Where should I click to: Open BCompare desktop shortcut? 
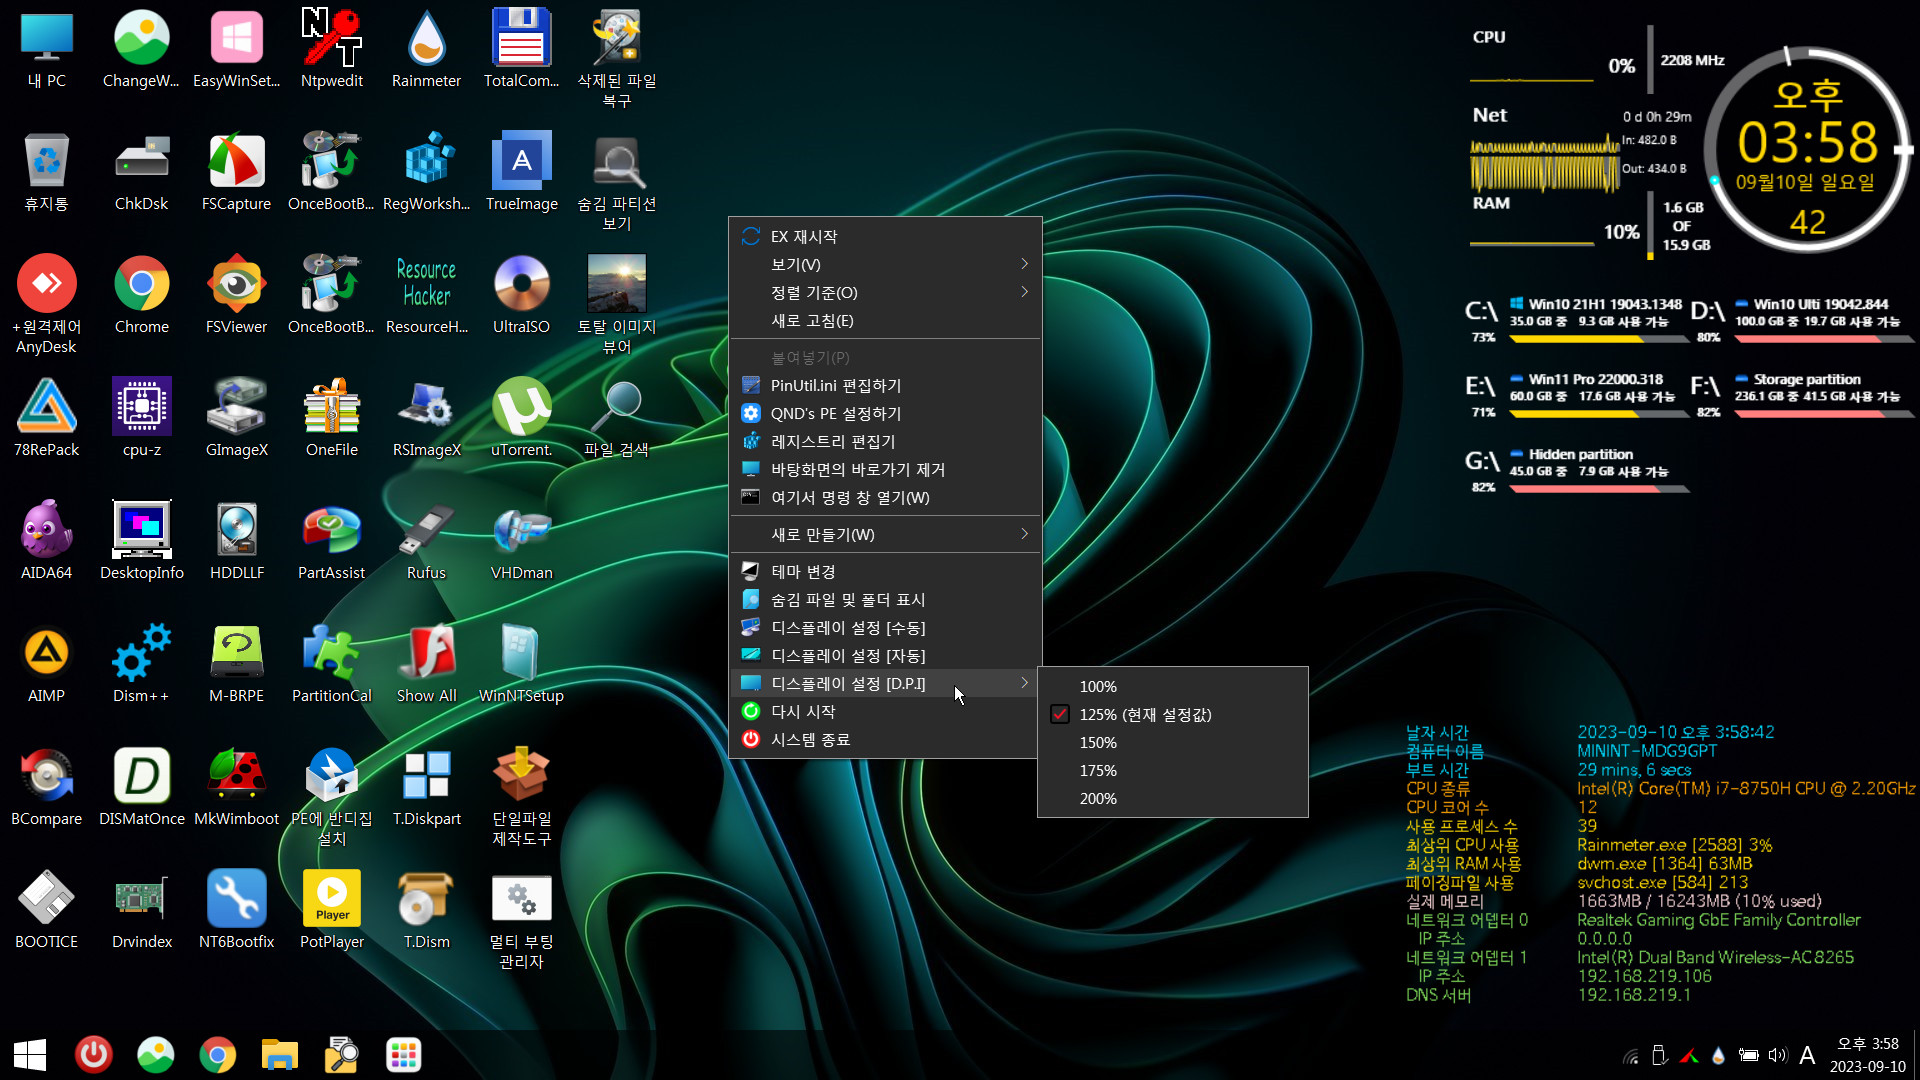[46, 786]
